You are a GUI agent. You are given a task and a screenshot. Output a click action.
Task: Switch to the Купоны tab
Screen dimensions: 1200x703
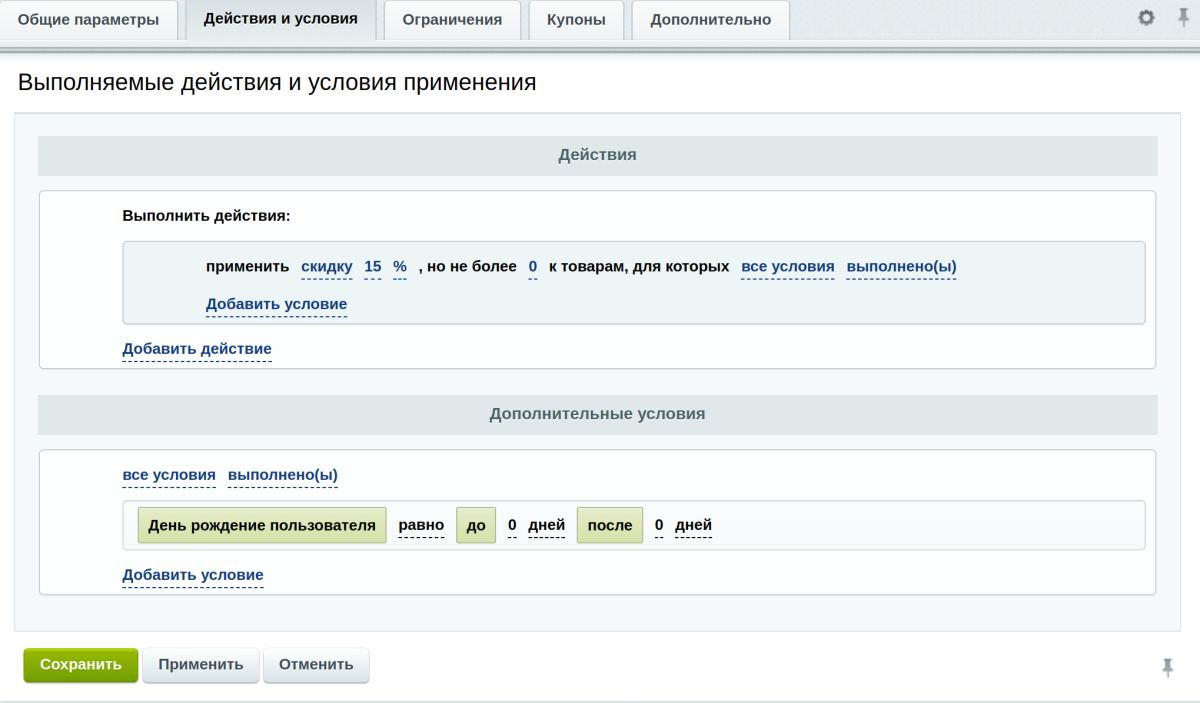pyautogui.click(x=576, y=18)
